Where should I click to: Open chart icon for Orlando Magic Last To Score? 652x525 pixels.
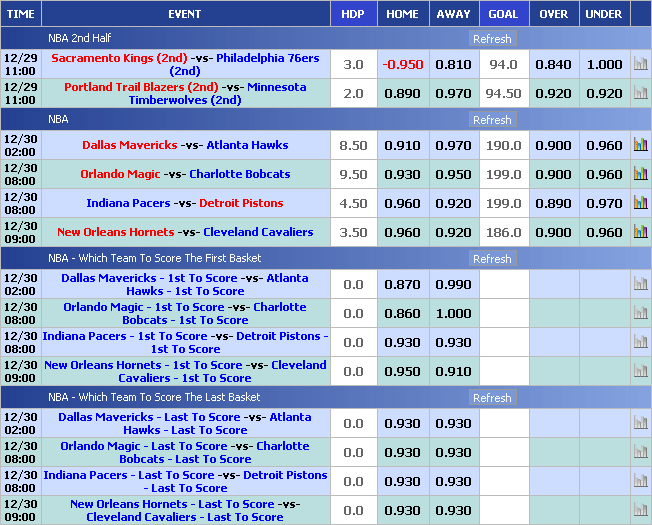640,452
